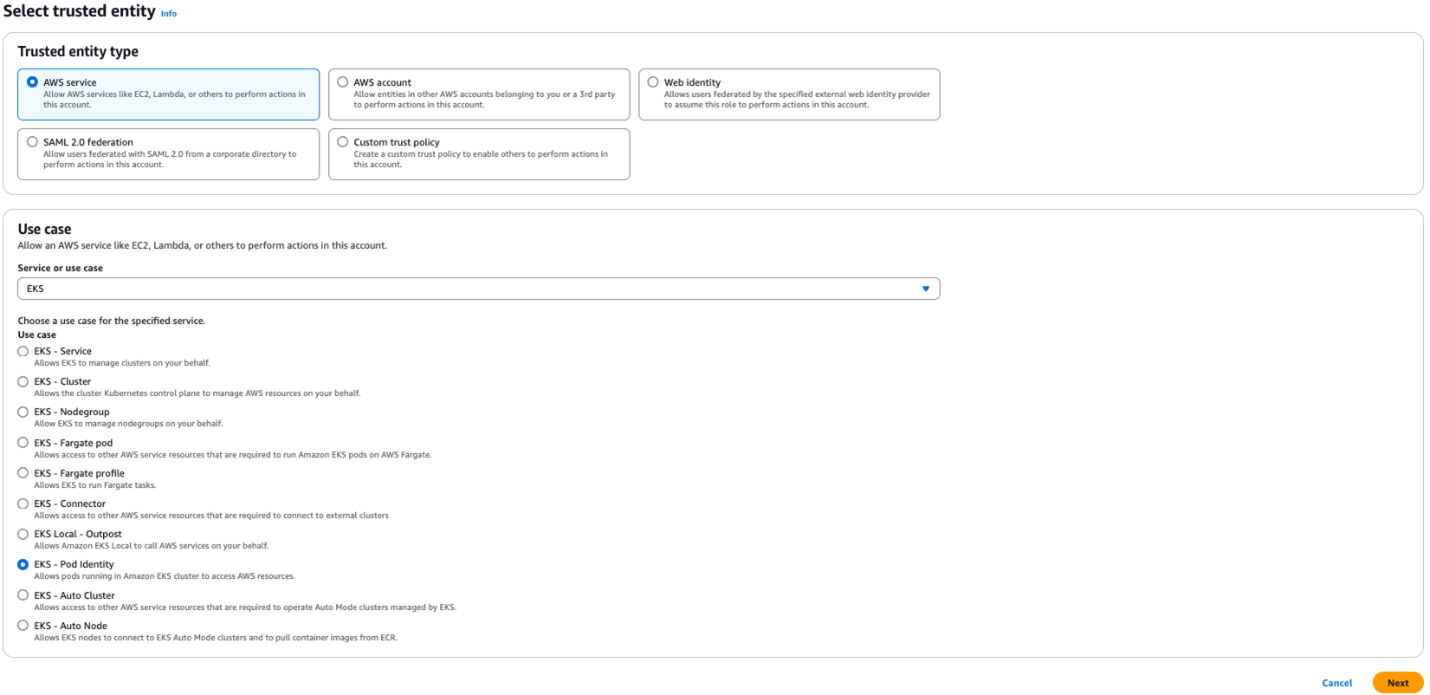The height and width of the screenshot is (695, 1430).
Task: Select EKS - Fargate profile use case
Action: pos(23,472)
